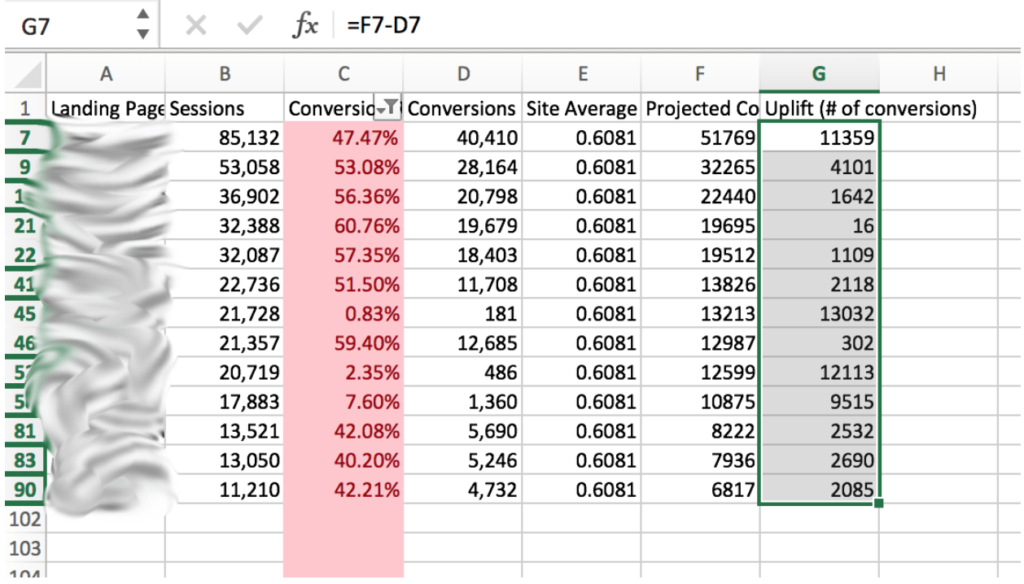Screen dimensions: 1024x584
Task: Click the Projected Conversions cell 51769
Action: point(700,139)
